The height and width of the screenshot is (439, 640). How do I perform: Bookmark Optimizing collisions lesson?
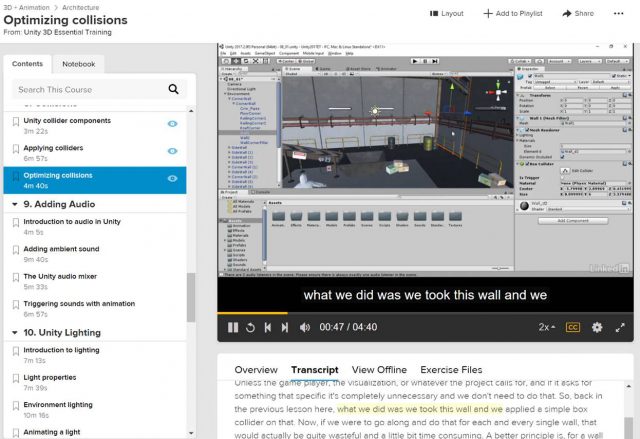point(16,176)
